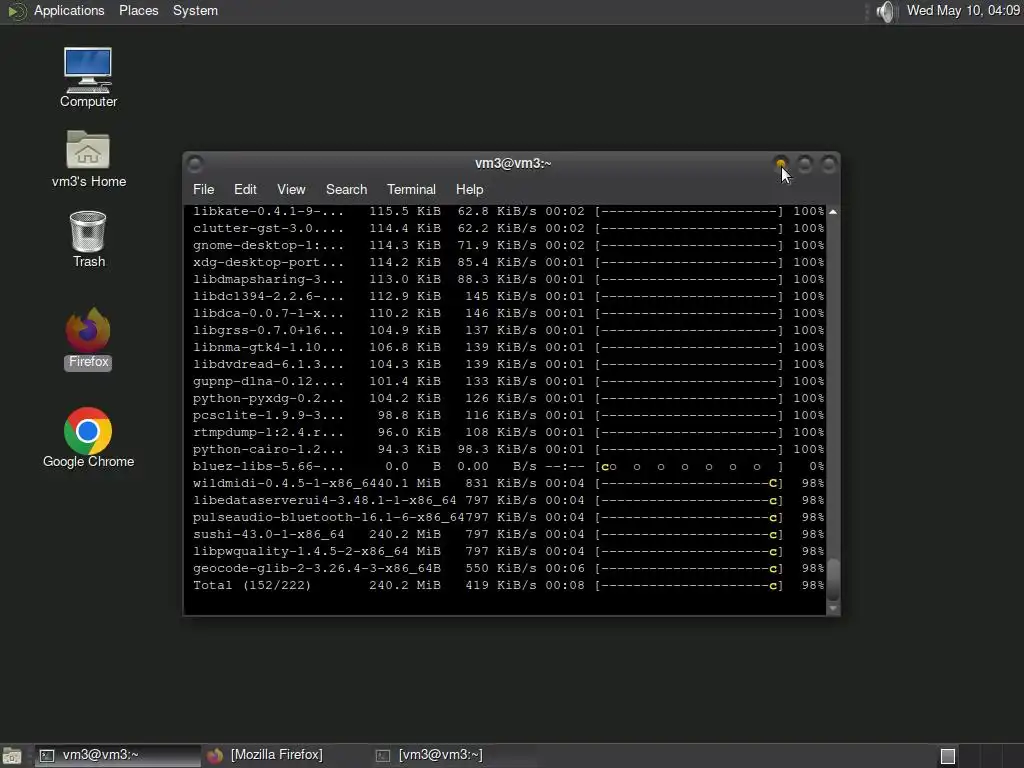Click the terminal window menu button at title bar left
This screenshot has height=768, width=1024.
tap(195, 163)
